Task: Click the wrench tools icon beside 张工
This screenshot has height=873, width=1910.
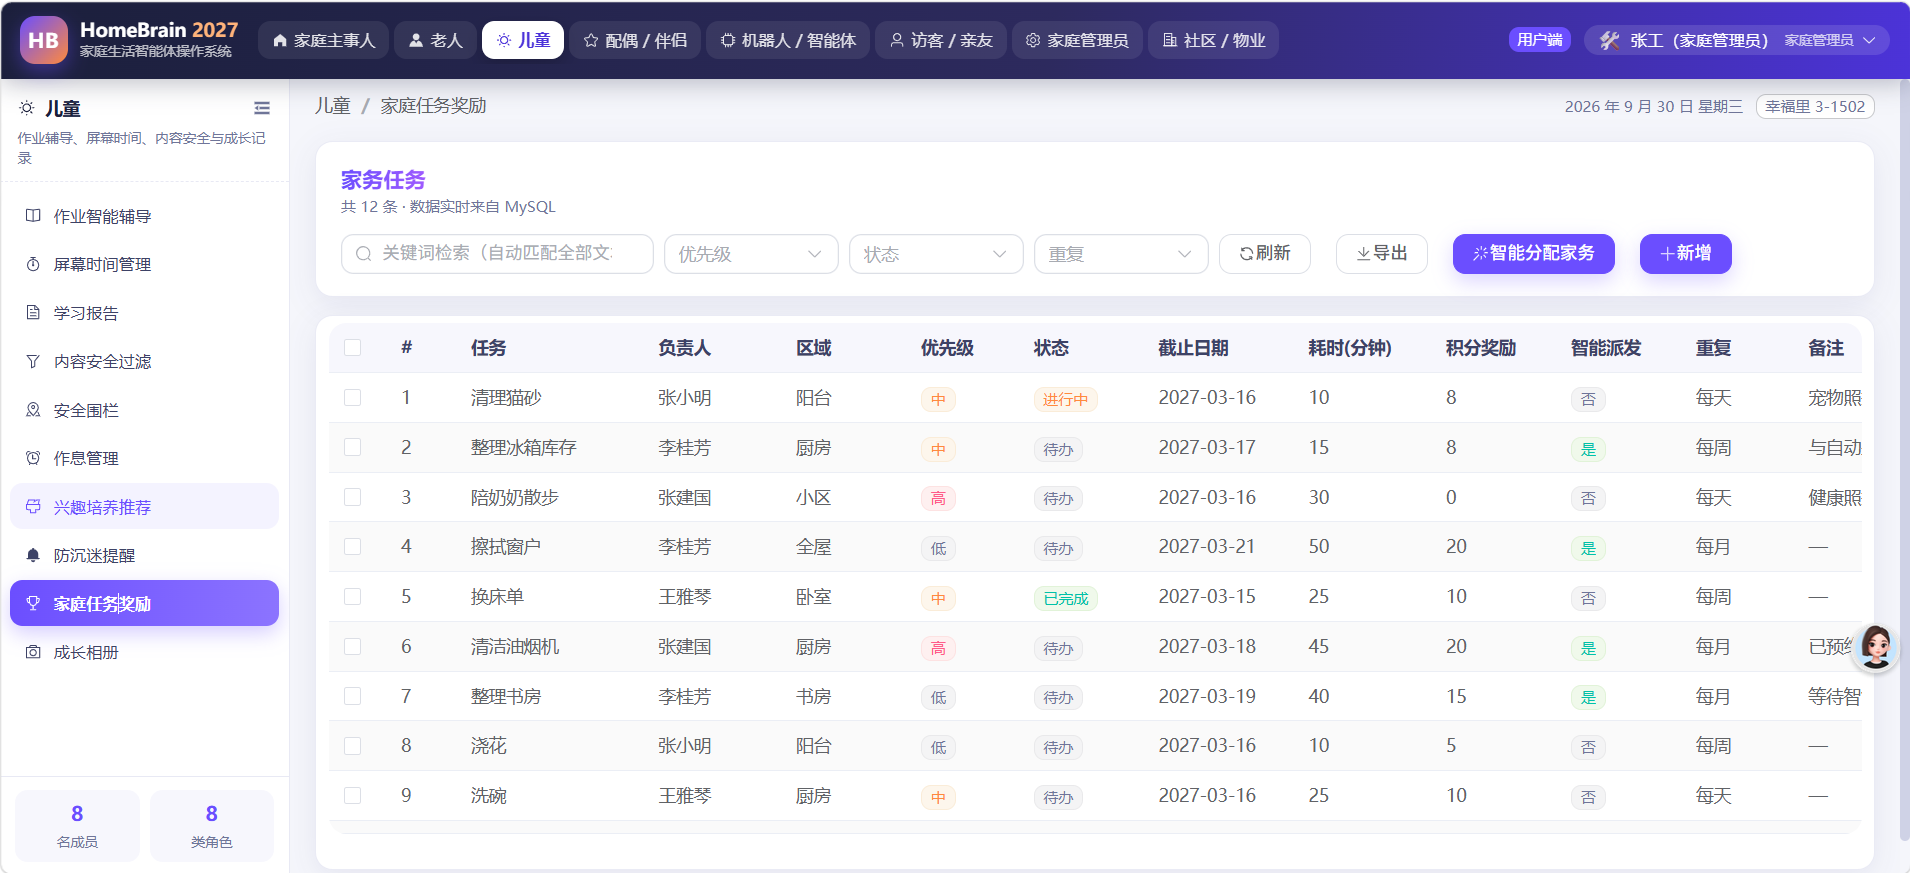Action: pos(1609,40)
